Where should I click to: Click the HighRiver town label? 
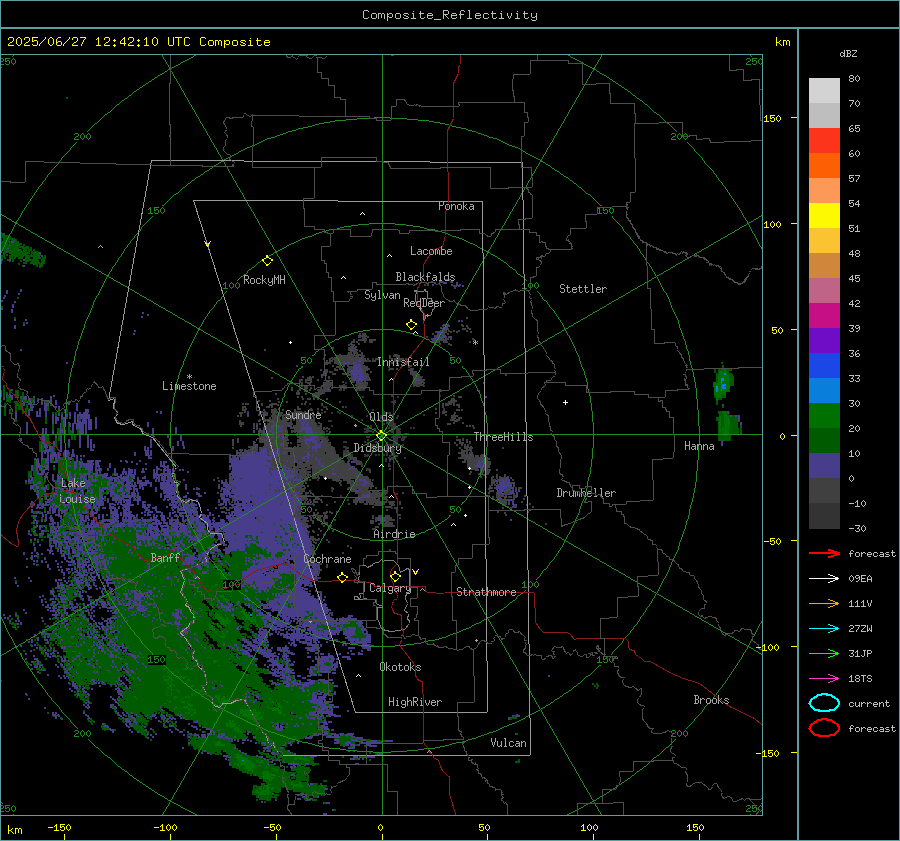415,702
